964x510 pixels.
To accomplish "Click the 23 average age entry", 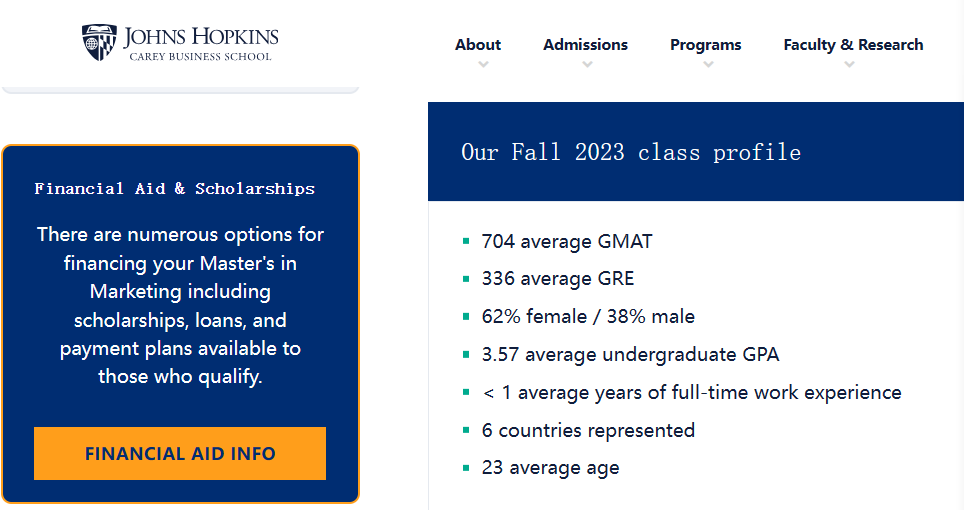I will coord(550,468).
